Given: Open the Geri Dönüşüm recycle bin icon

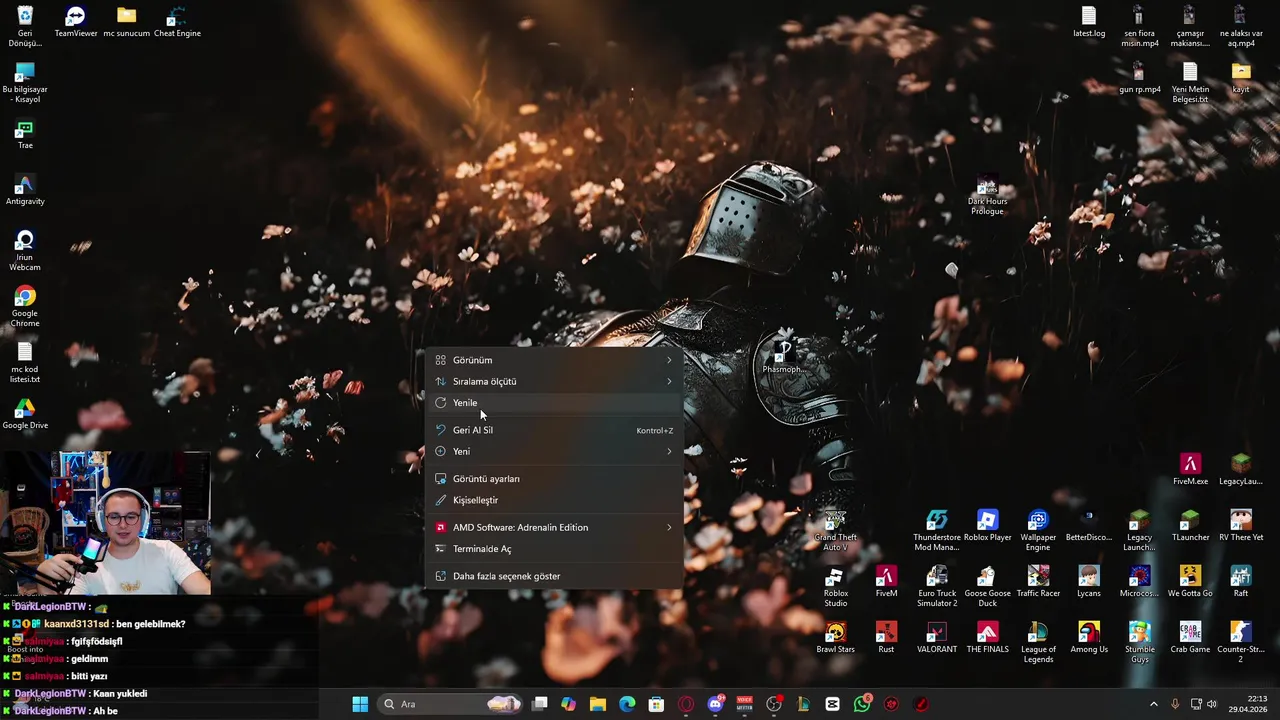Looking at the screenshot, I should (25, 26).
